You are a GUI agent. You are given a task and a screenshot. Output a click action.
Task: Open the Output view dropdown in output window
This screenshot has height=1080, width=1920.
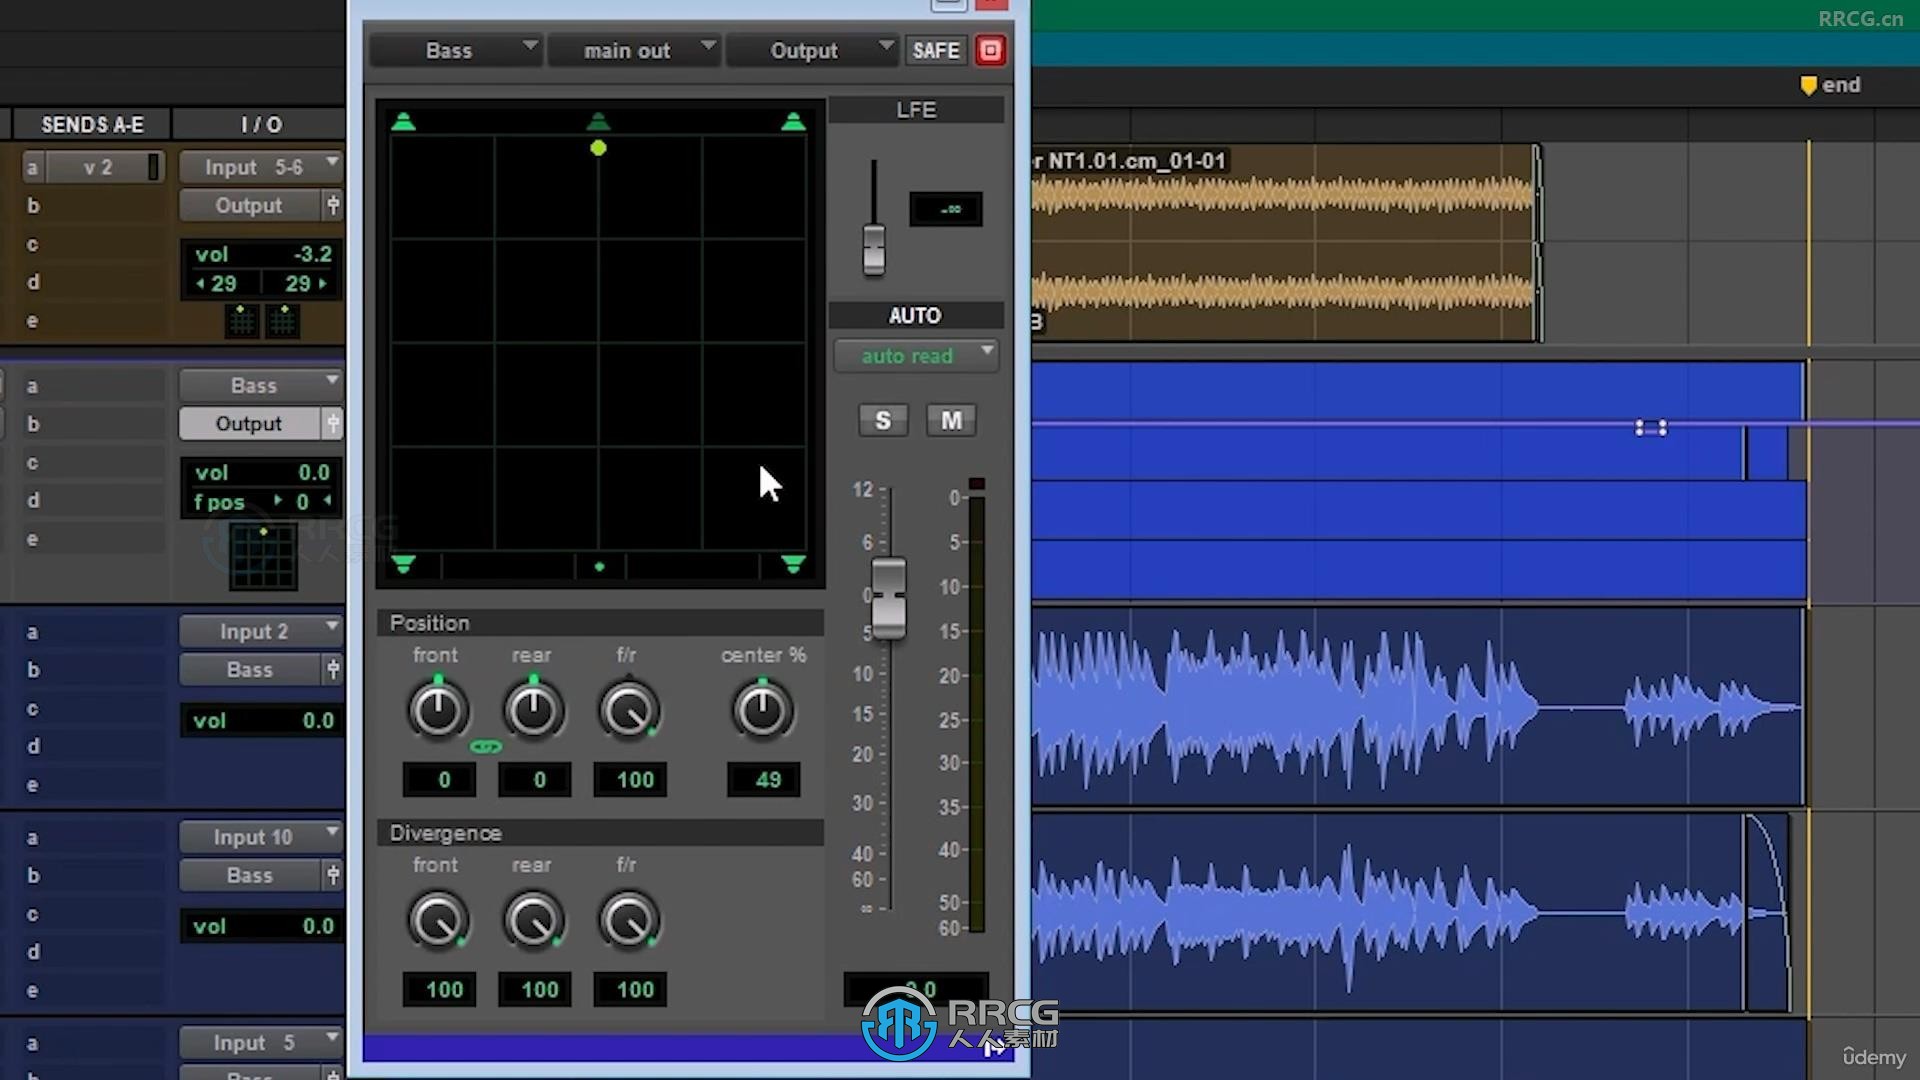812,50
